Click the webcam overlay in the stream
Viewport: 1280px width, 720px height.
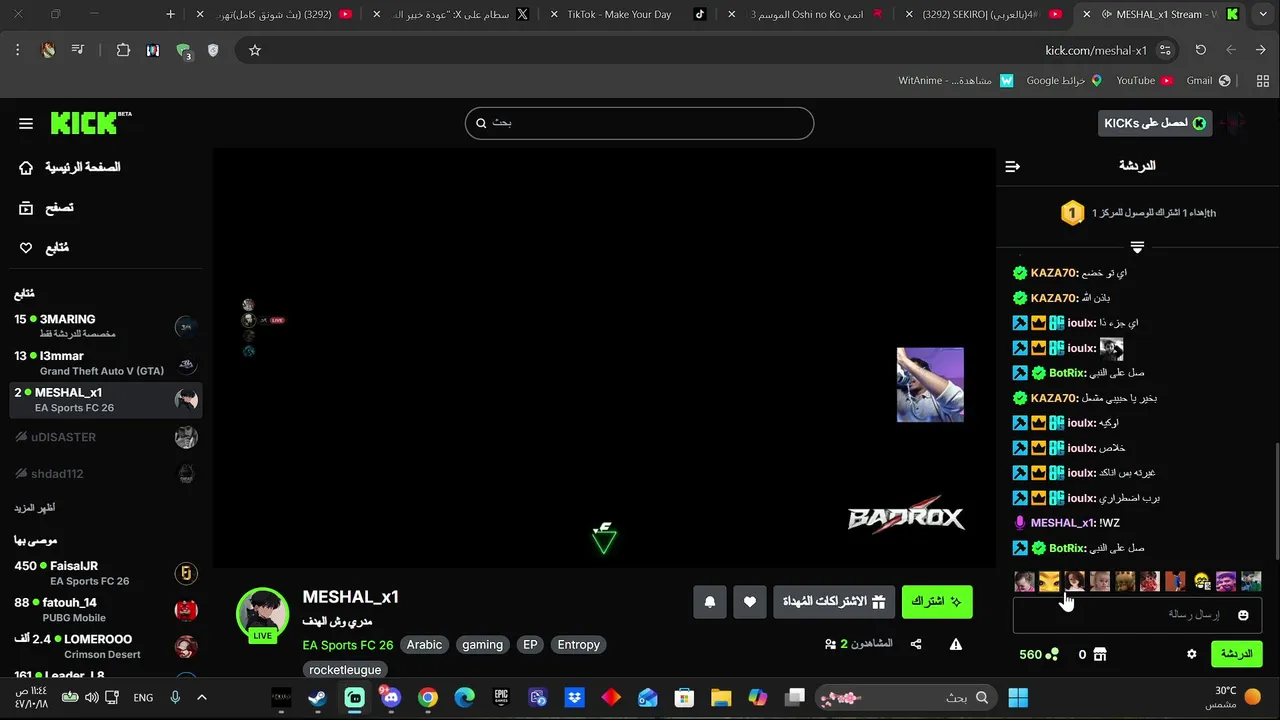pos(930,385)
